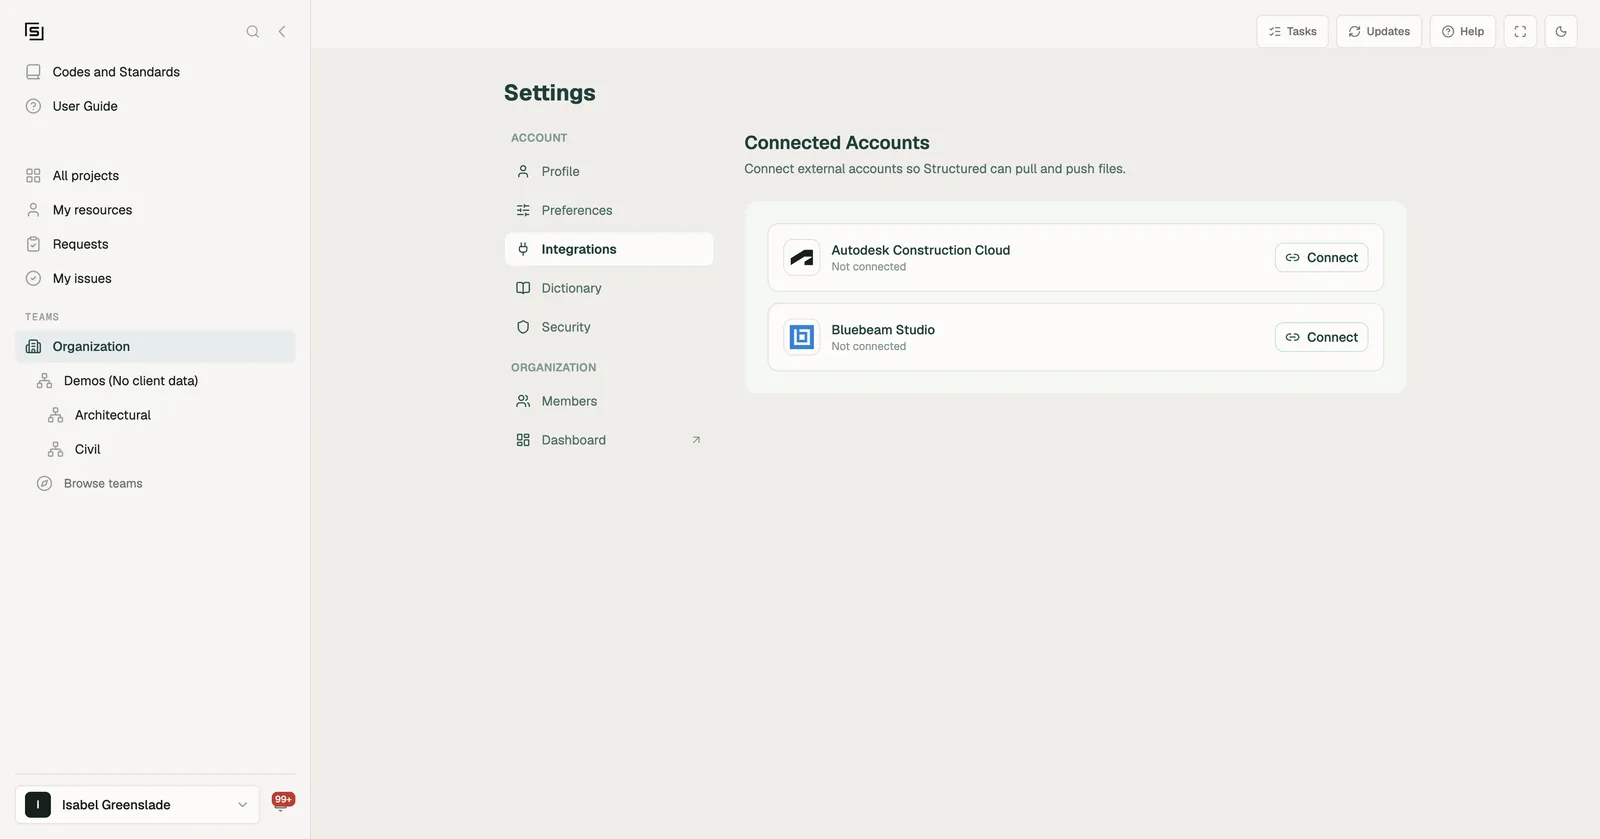Open the Dashboard external link arrow
The height and width of the screenshot is (839, 1600).
tap(696, 440)
